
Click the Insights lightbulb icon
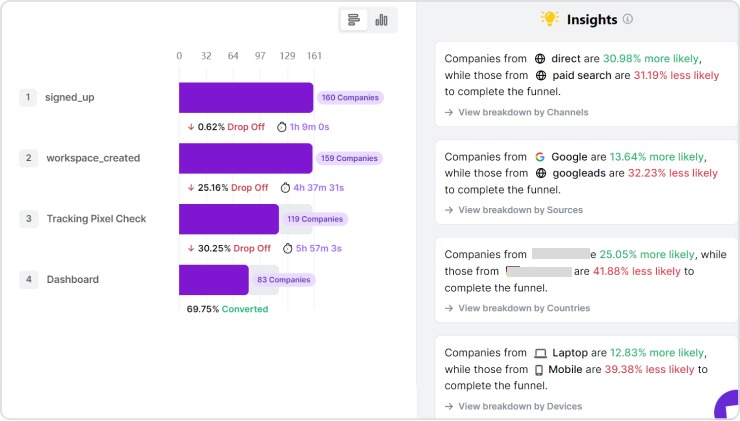click(x=549, y=19)
